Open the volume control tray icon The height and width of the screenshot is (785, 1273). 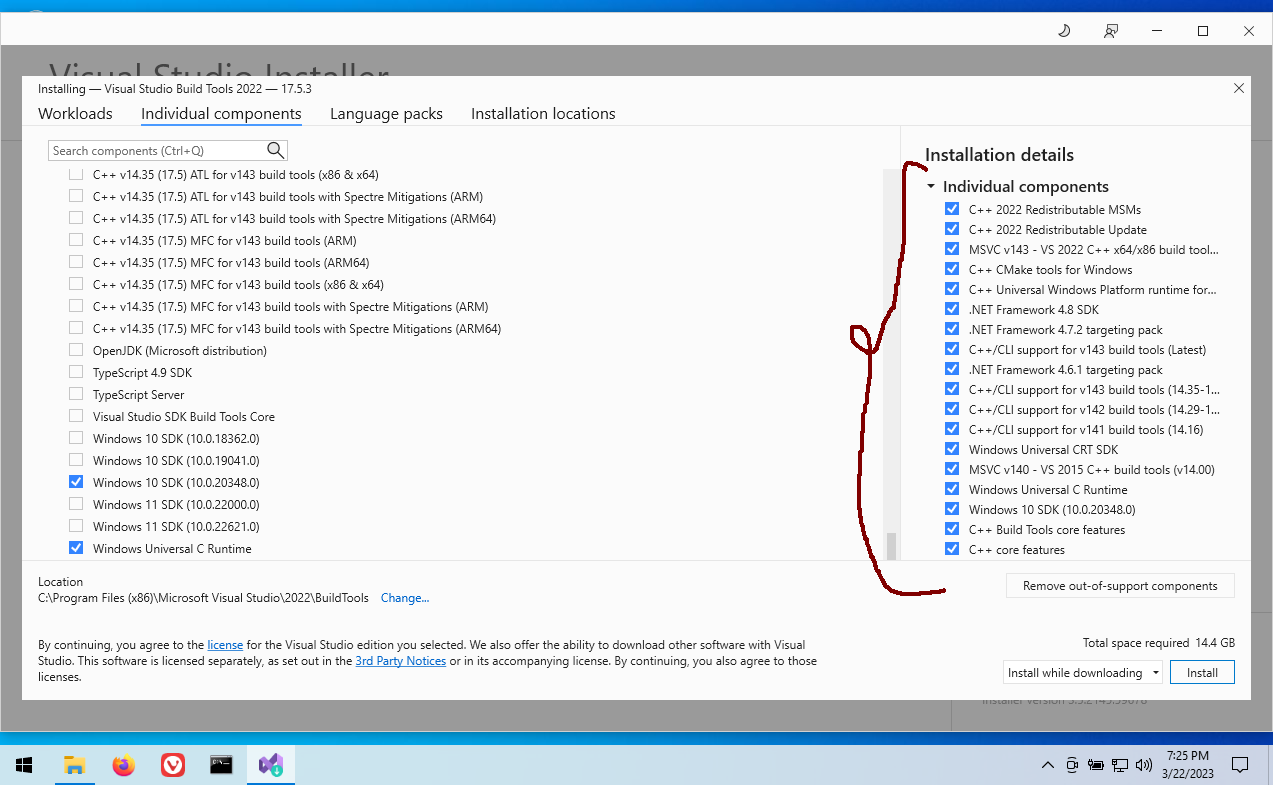click(1144, 765)
